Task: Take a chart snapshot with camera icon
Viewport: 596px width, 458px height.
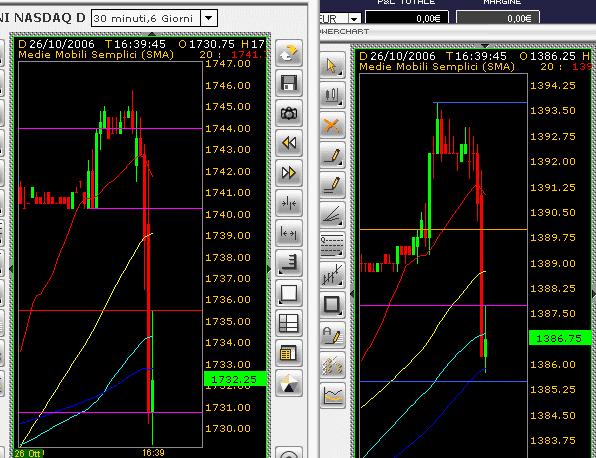Action: pyautogui.click(x=288, y=113)
